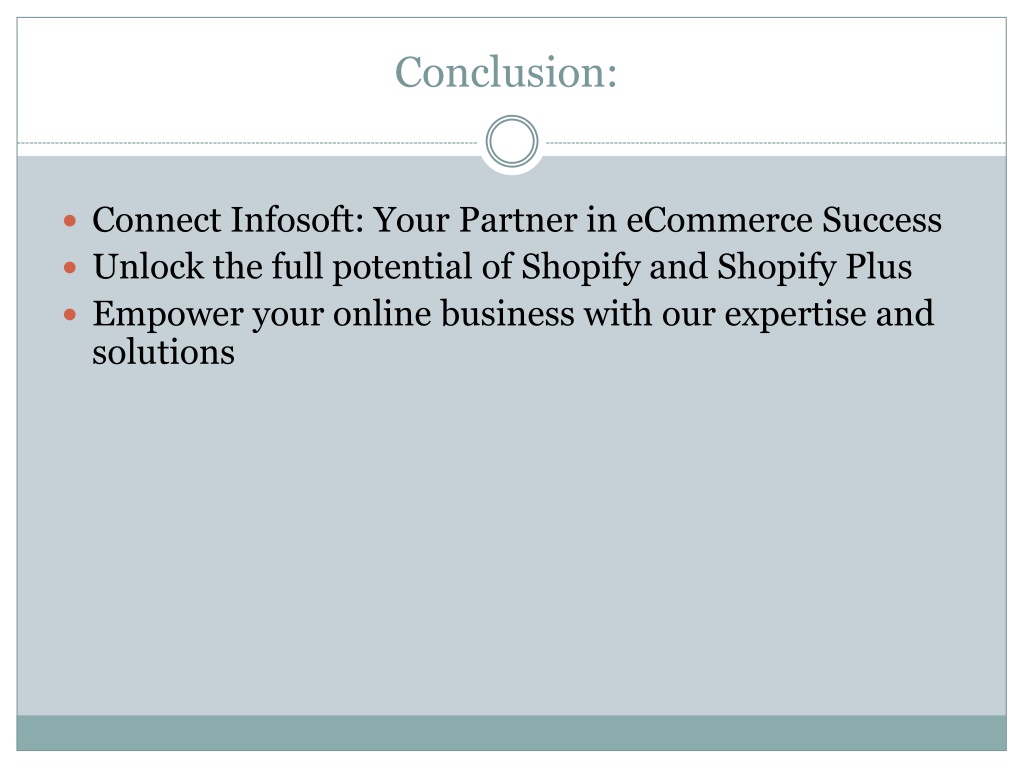Click the dashed divider right of circle
The width and height of the screenshot is (1024, 768).
coord(775,142)
